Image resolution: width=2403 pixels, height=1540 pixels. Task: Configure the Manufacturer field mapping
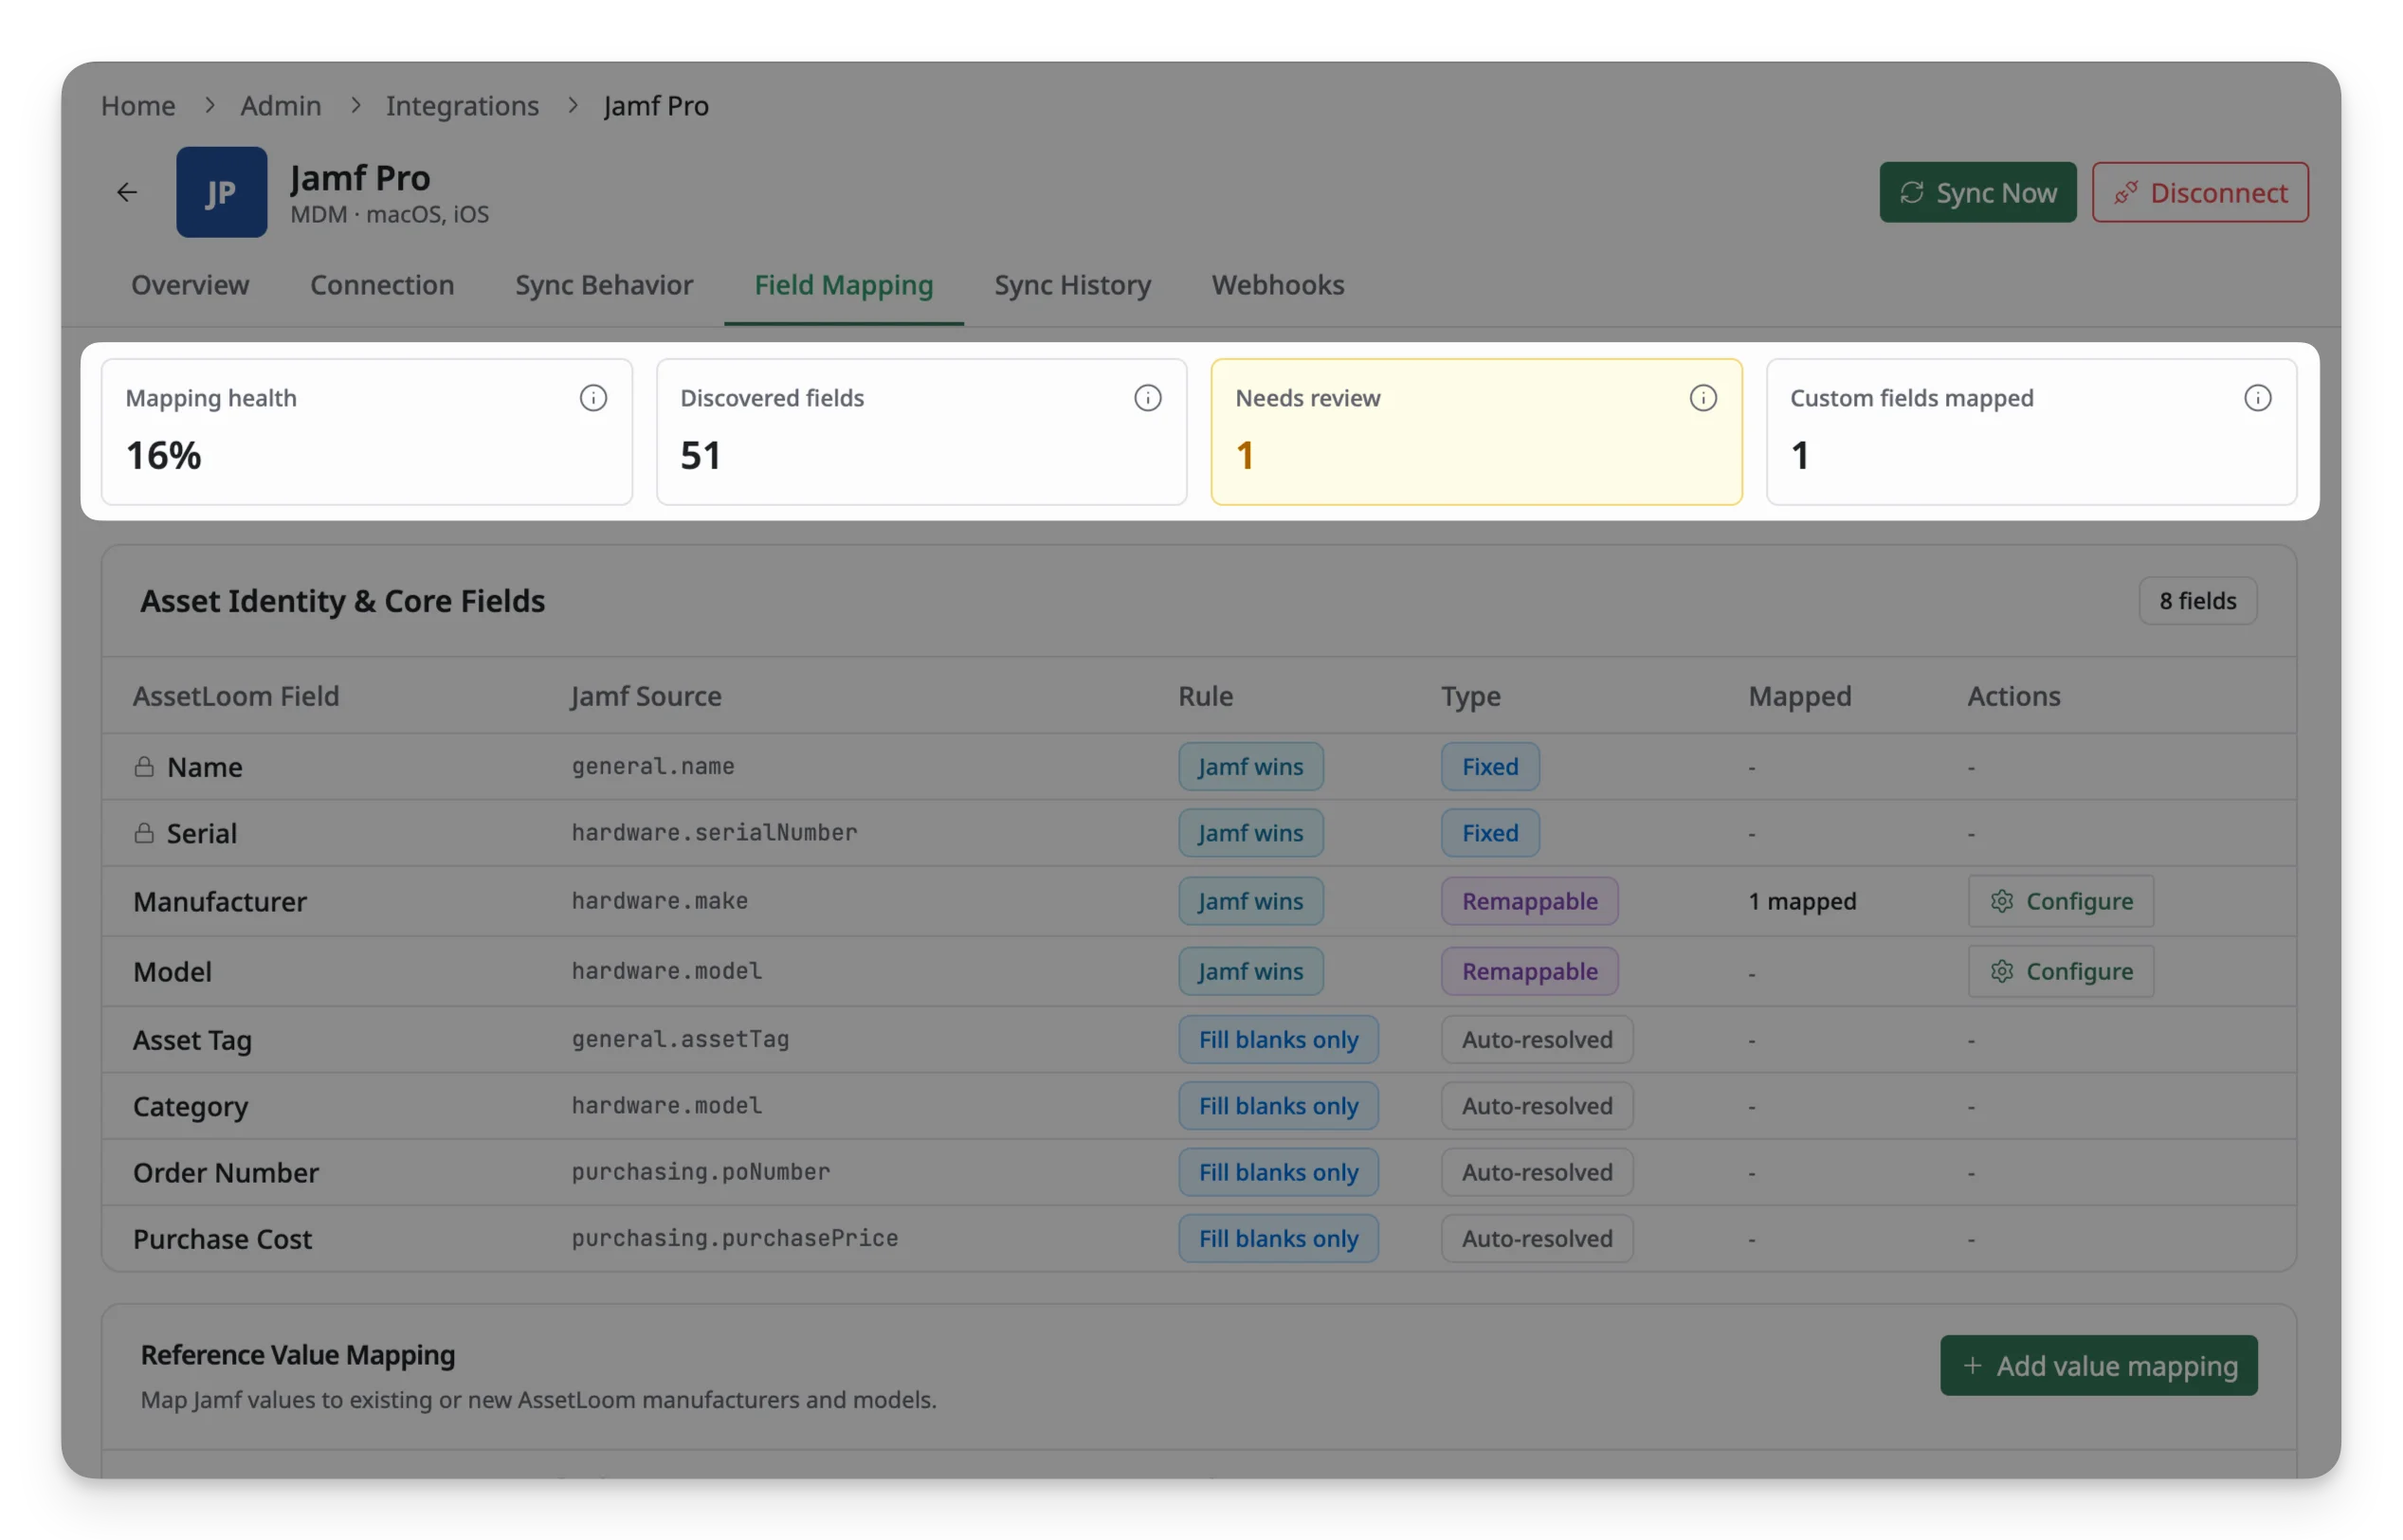click(x=2059, y=901)
